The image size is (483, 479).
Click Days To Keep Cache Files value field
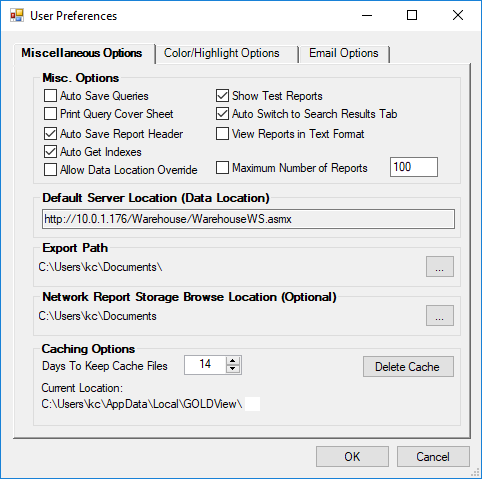pyautogui.click(x=205, y=364)
